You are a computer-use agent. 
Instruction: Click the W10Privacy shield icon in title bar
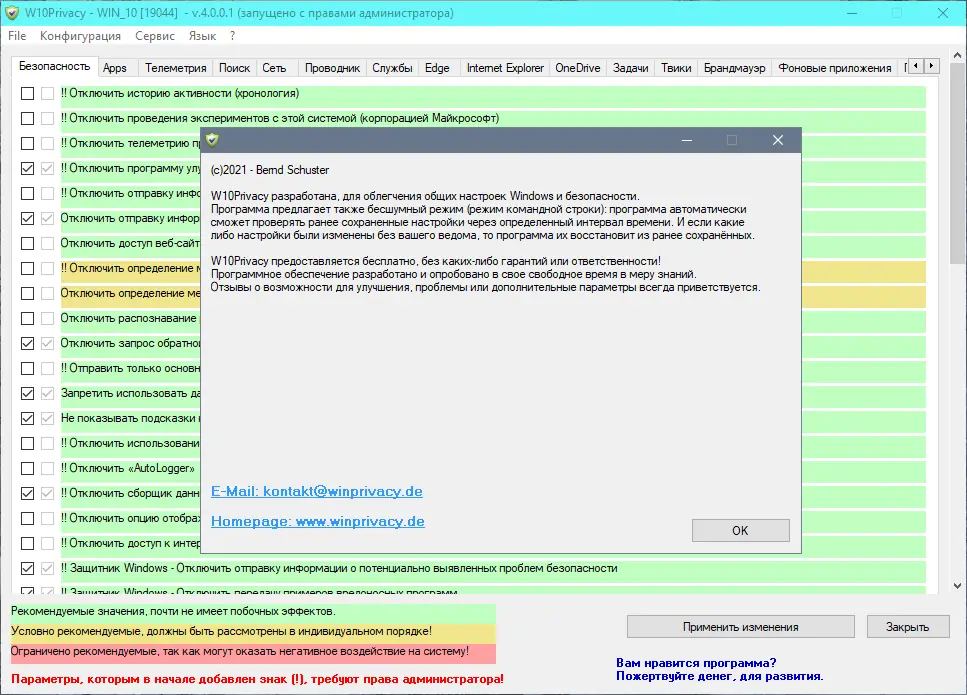(x=12, y=13)
